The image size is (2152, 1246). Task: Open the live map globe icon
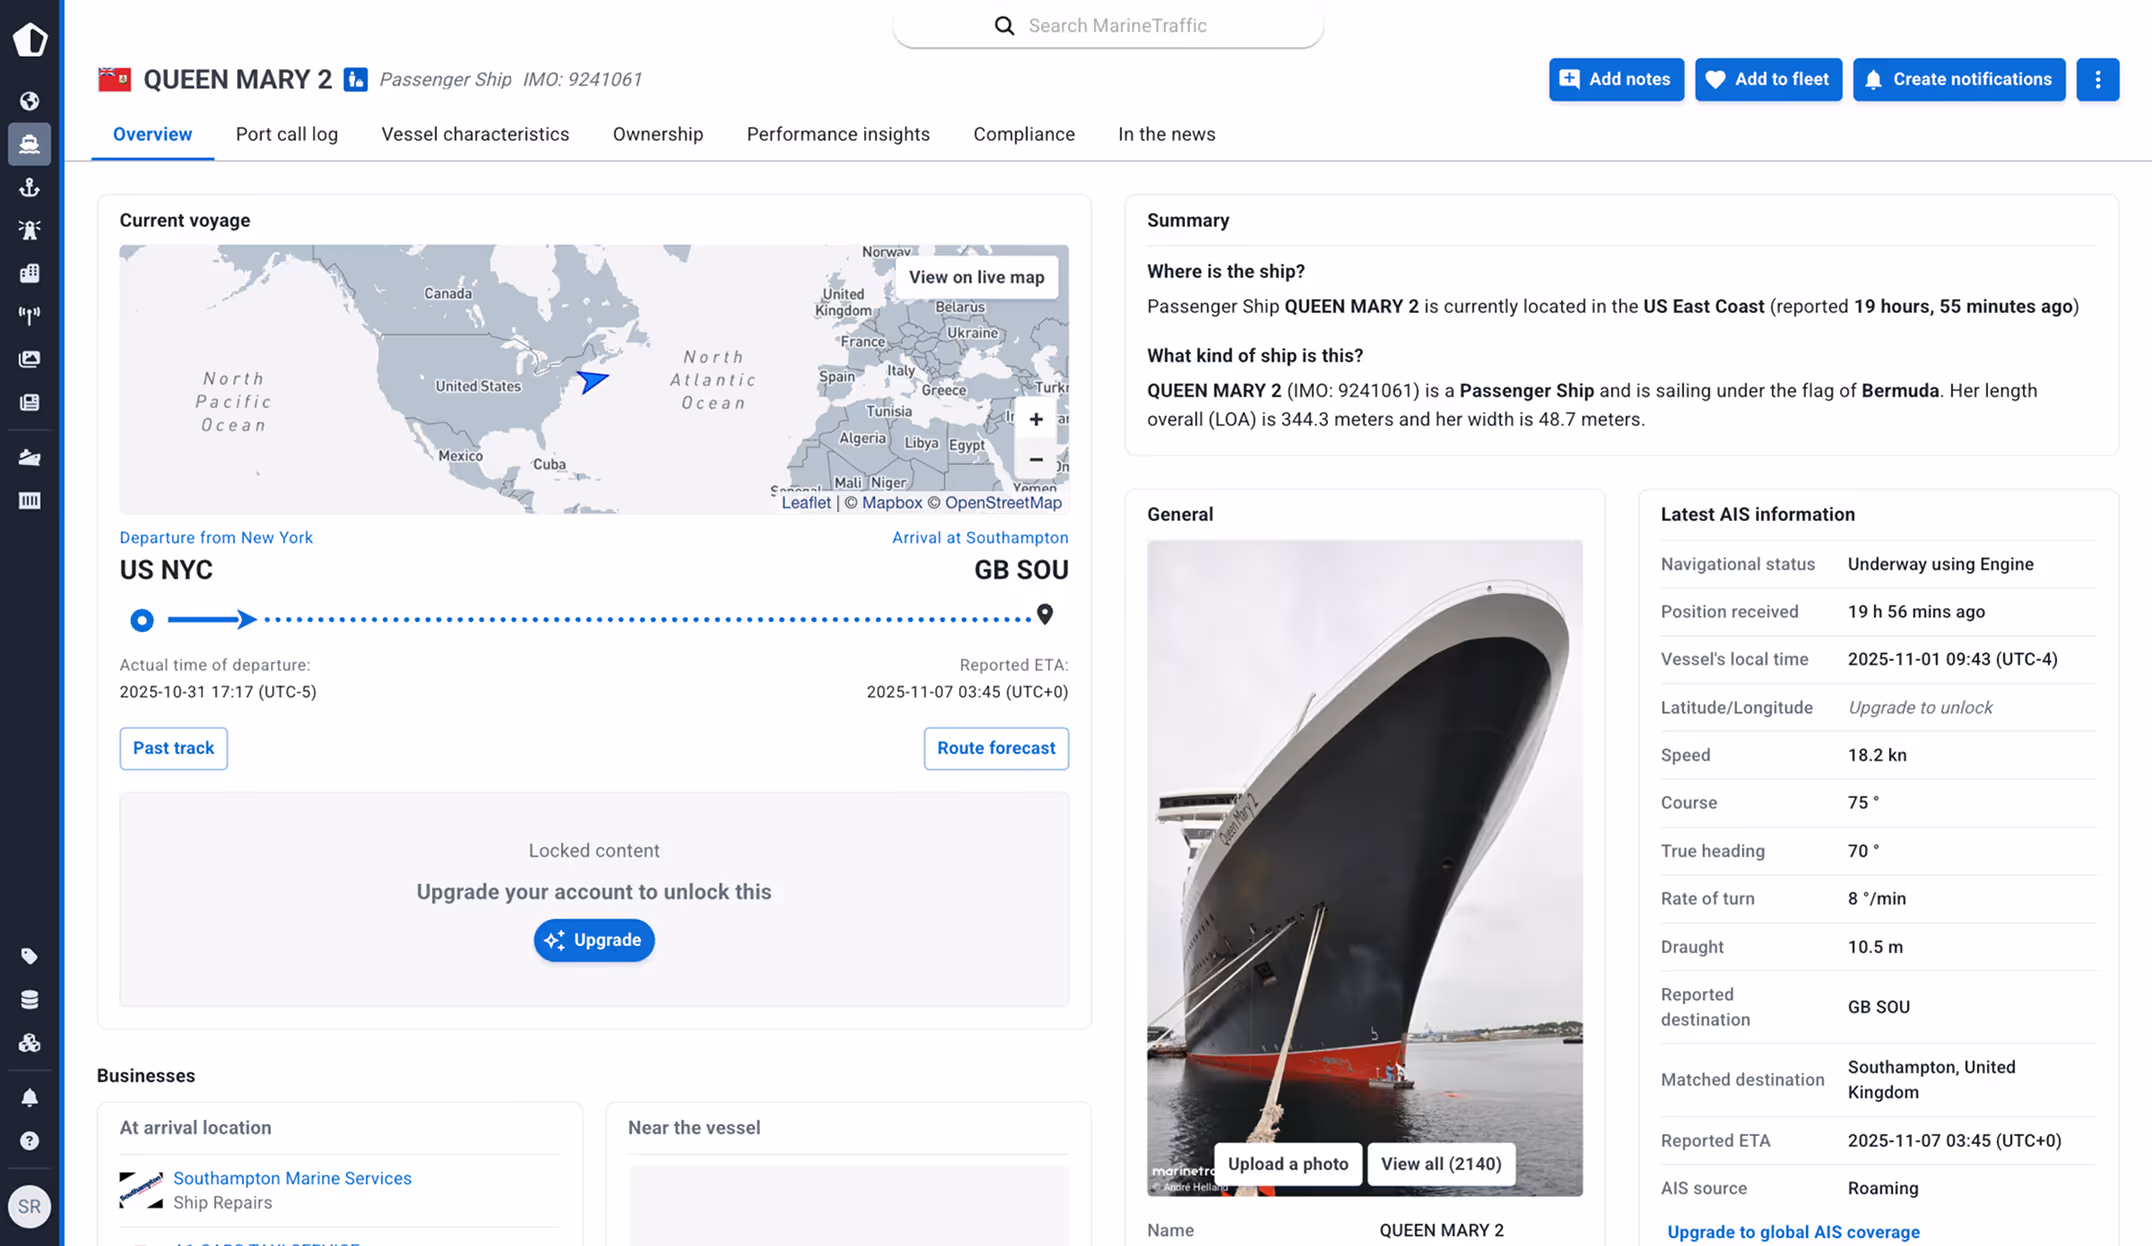[29, 101]
